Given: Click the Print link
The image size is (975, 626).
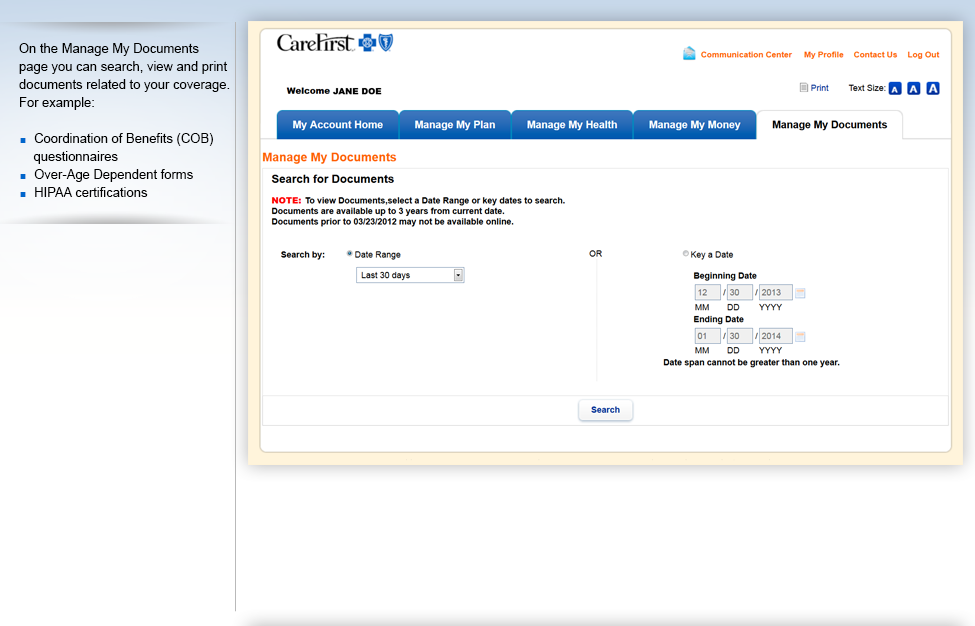Looking at the screenshot, I should [820, 88].
